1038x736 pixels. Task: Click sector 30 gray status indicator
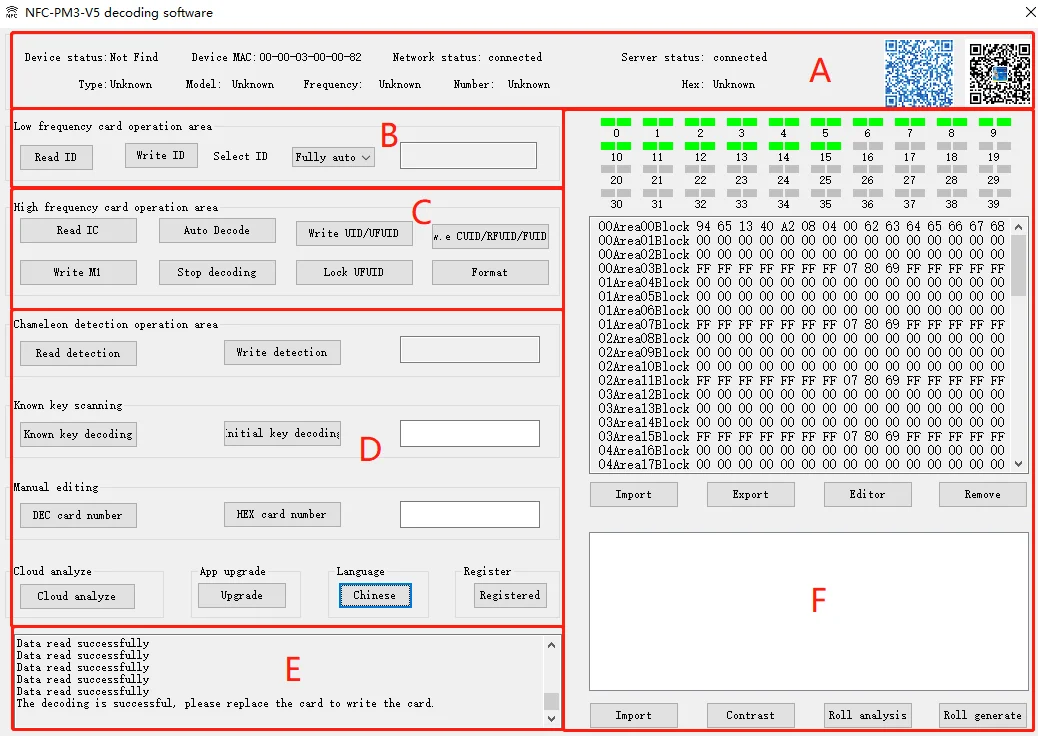616,193
